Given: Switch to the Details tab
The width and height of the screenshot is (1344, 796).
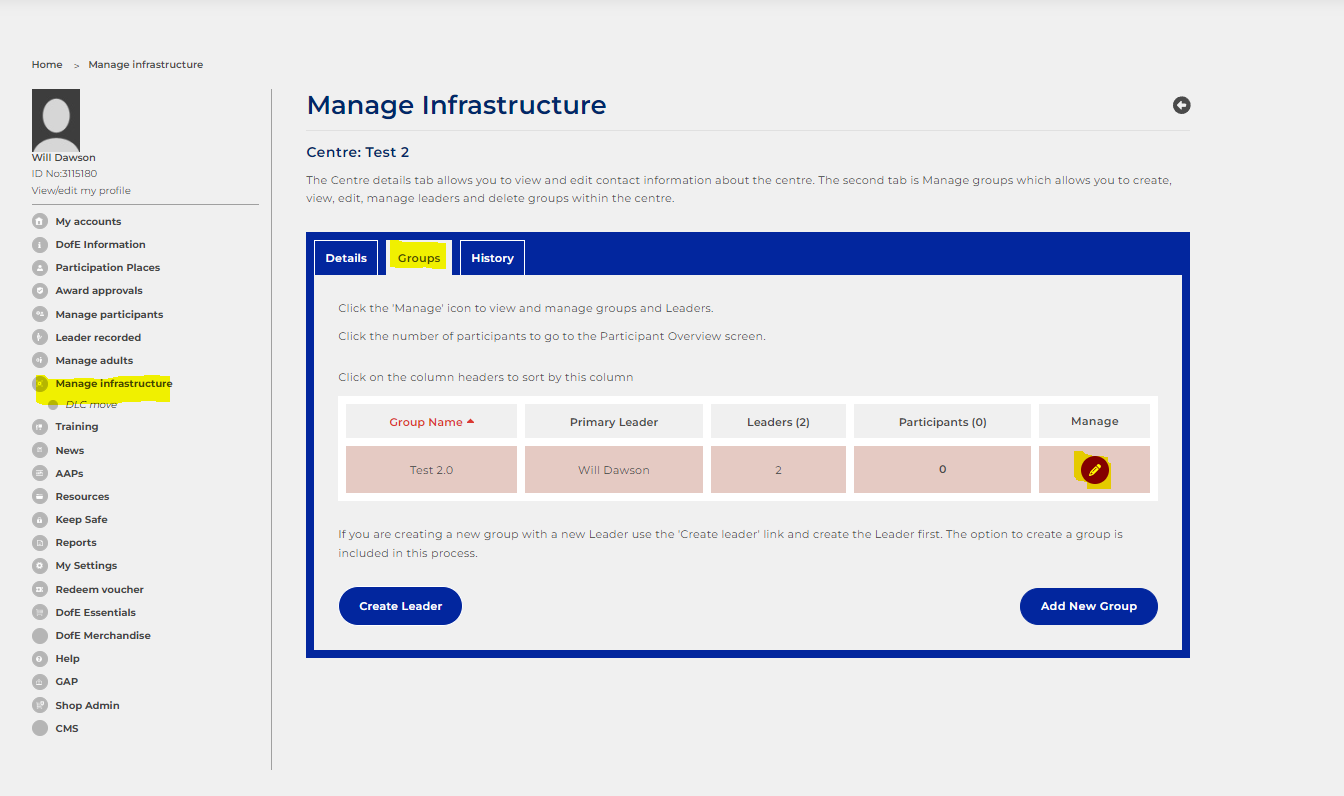Looking at the screenshot, I should [x=346, y=258].
